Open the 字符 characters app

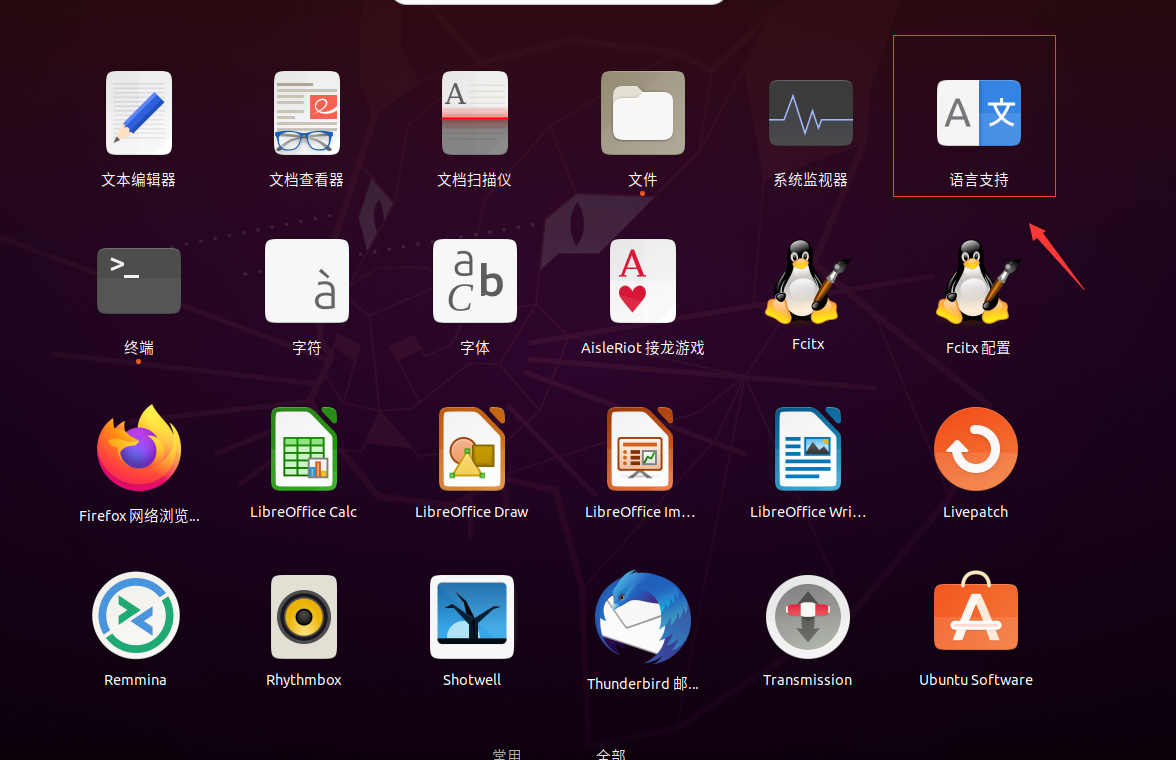pos(307,281)
